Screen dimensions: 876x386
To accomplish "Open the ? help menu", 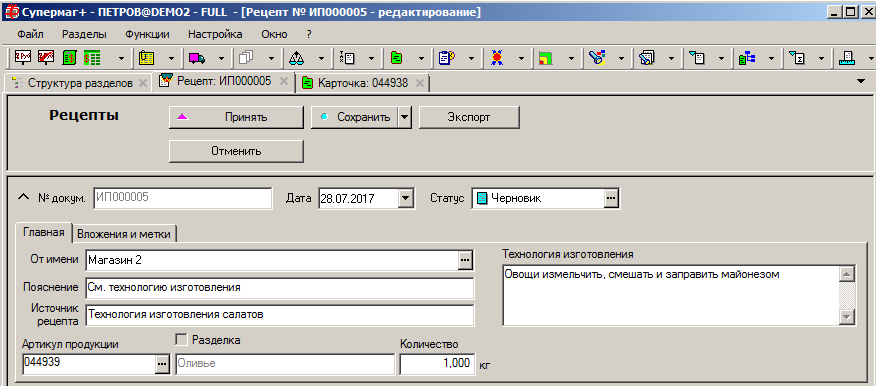I will (309, 34).
